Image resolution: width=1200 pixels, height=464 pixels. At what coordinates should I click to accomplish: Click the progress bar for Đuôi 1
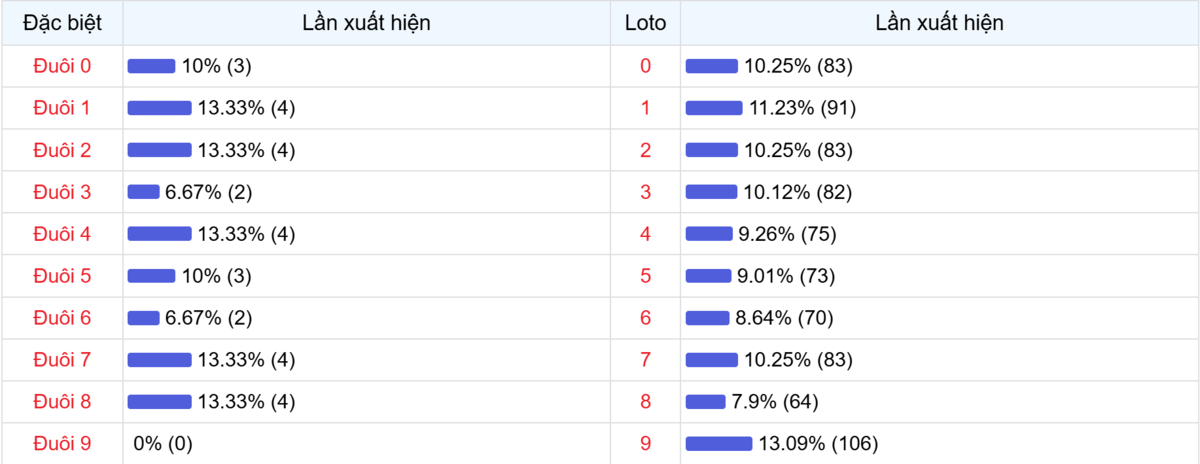[x=159, y=108]
